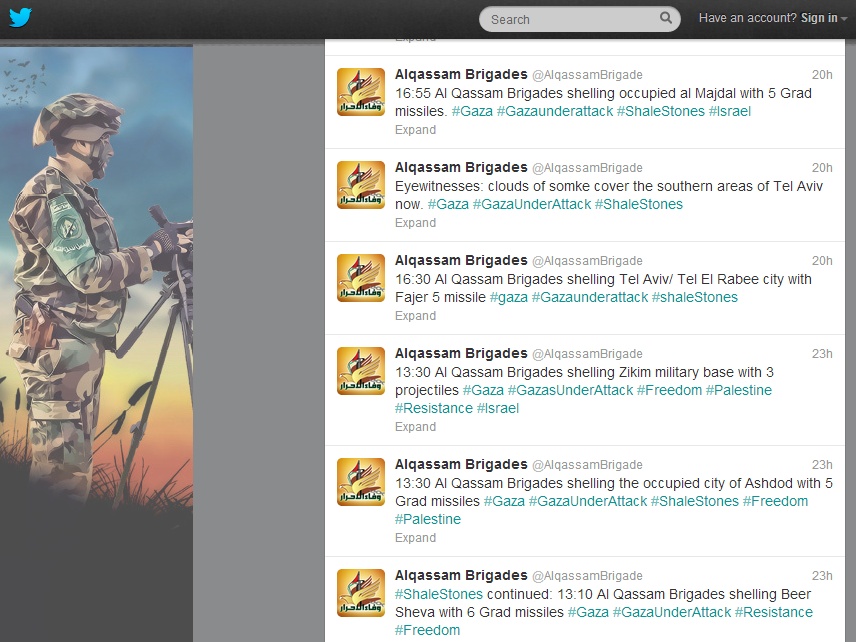
Task: Open avatar on the al Majdal Grad missiles tweet
Action: [361, 92]
